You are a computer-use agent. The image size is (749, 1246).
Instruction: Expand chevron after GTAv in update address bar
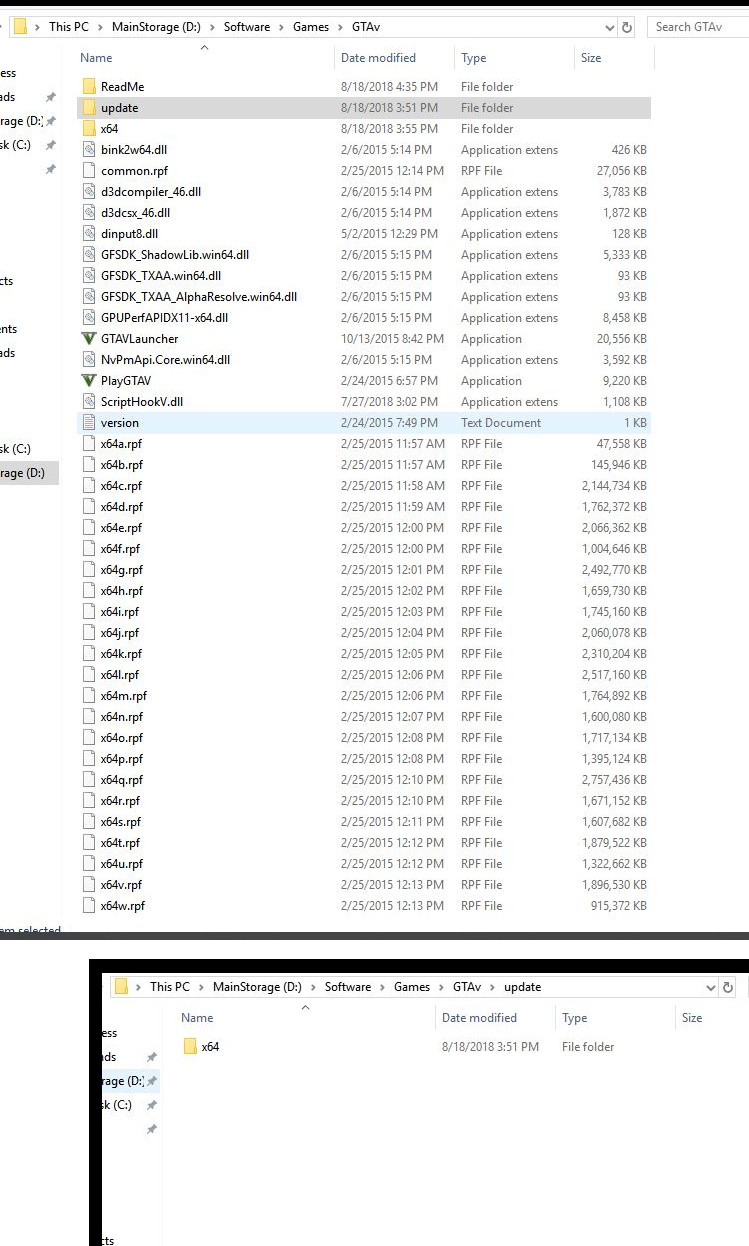(492, 987)
